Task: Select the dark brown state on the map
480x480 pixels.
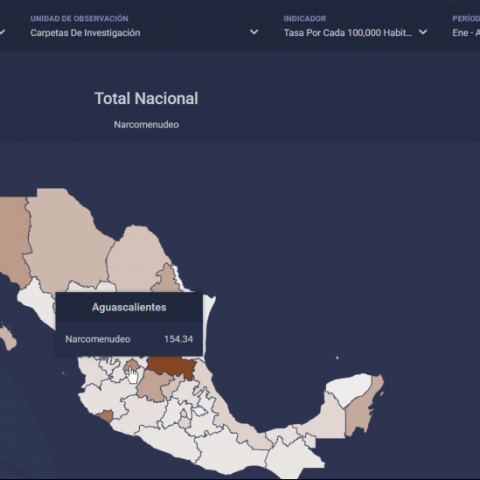Action: pos(172,366)
